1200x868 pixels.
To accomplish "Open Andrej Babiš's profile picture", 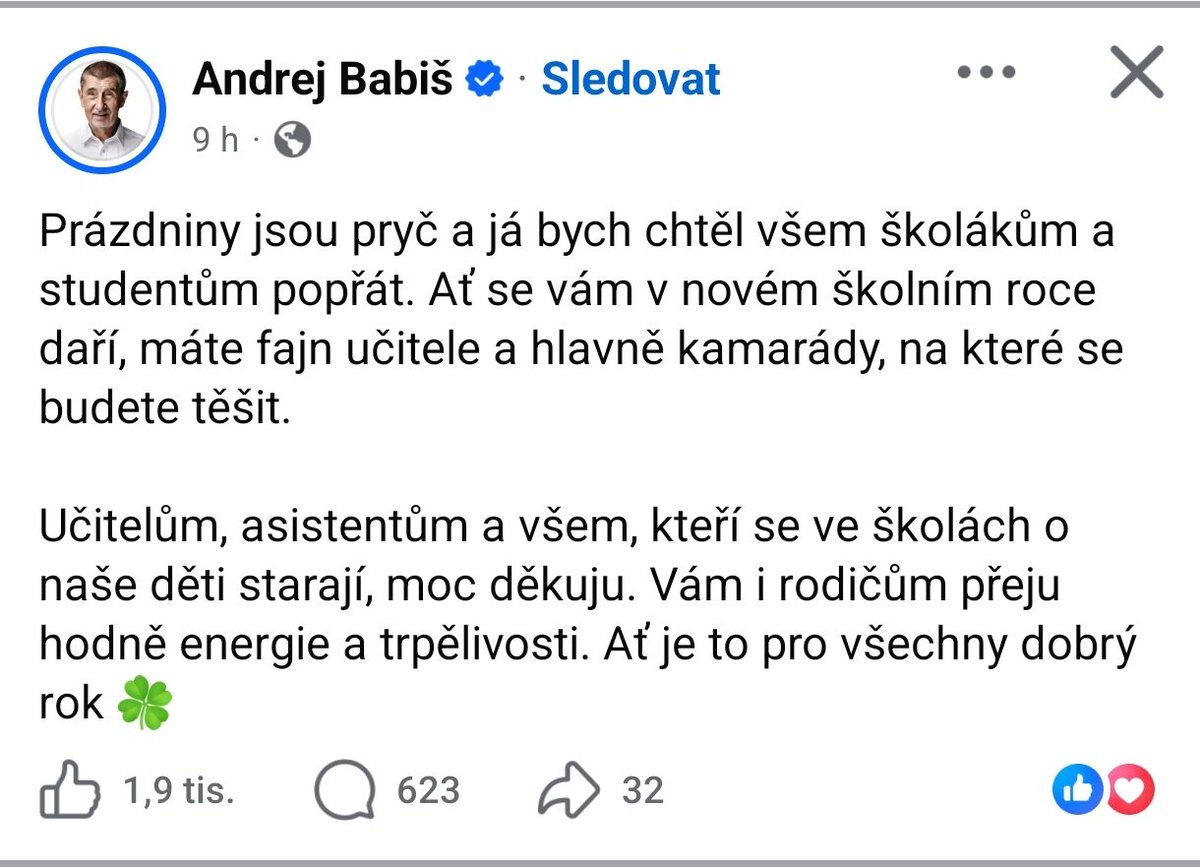I will pos(102,109).
